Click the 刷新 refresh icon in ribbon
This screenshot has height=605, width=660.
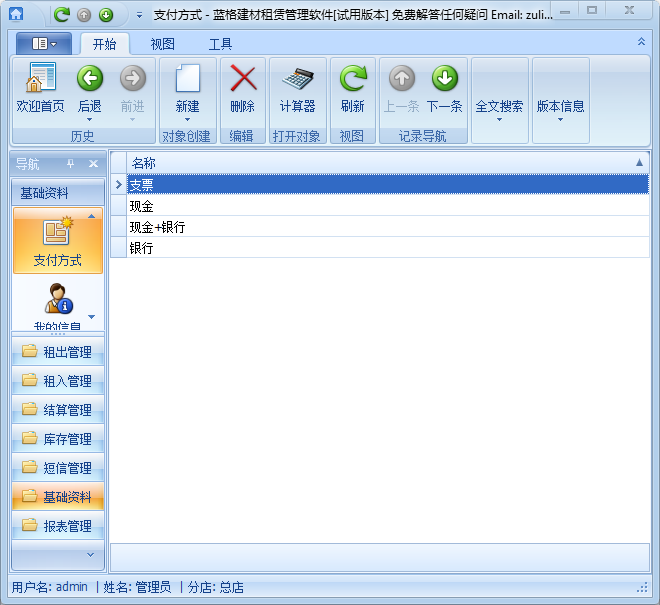tap(352, 79)
